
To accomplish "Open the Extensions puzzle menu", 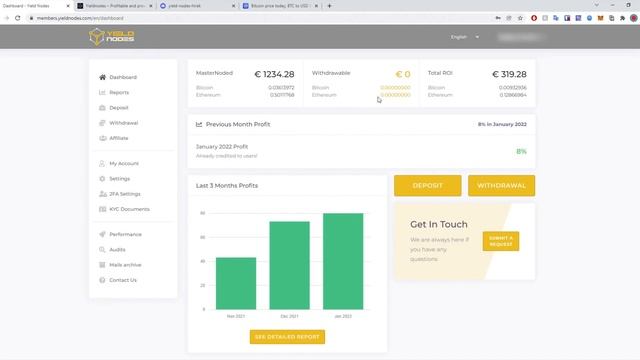I will click(x=622, y=18).
